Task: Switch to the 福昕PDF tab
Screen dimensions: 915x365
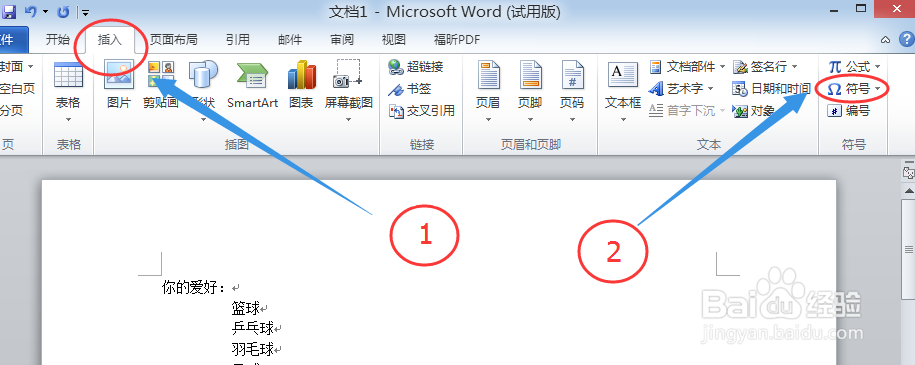Action: 457,39
